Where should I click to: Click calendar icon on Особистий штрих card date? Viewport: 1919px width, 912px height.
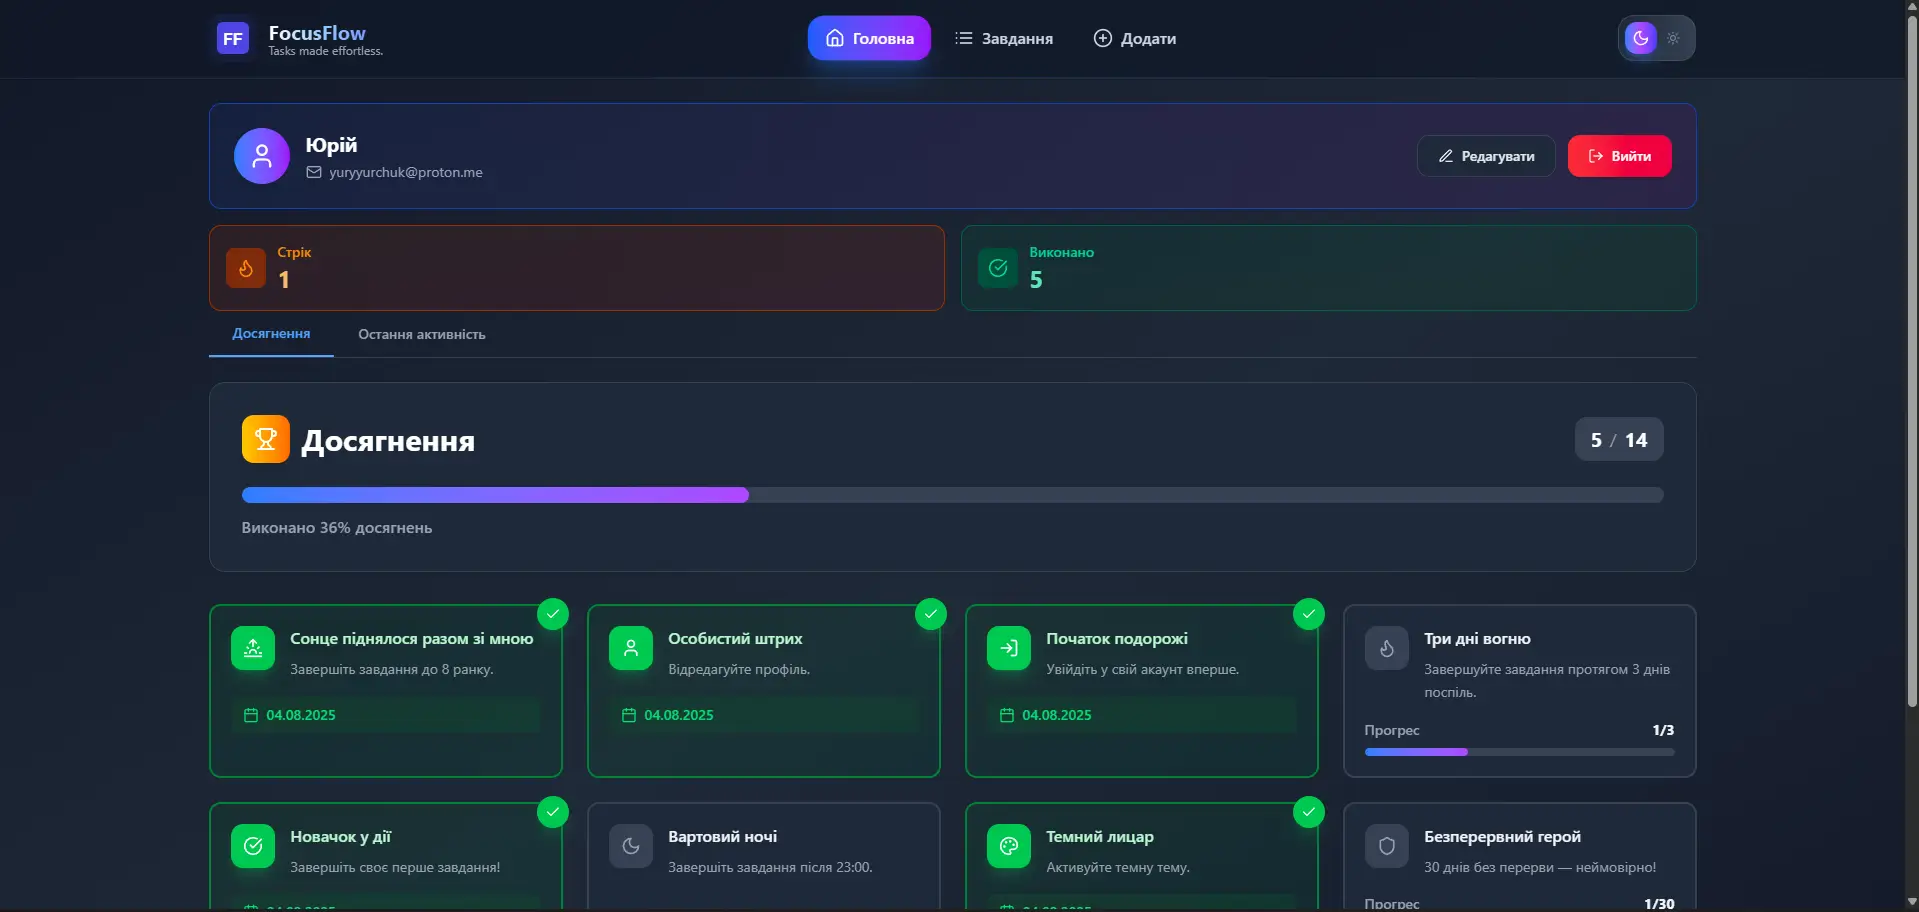tap(629, 715)
